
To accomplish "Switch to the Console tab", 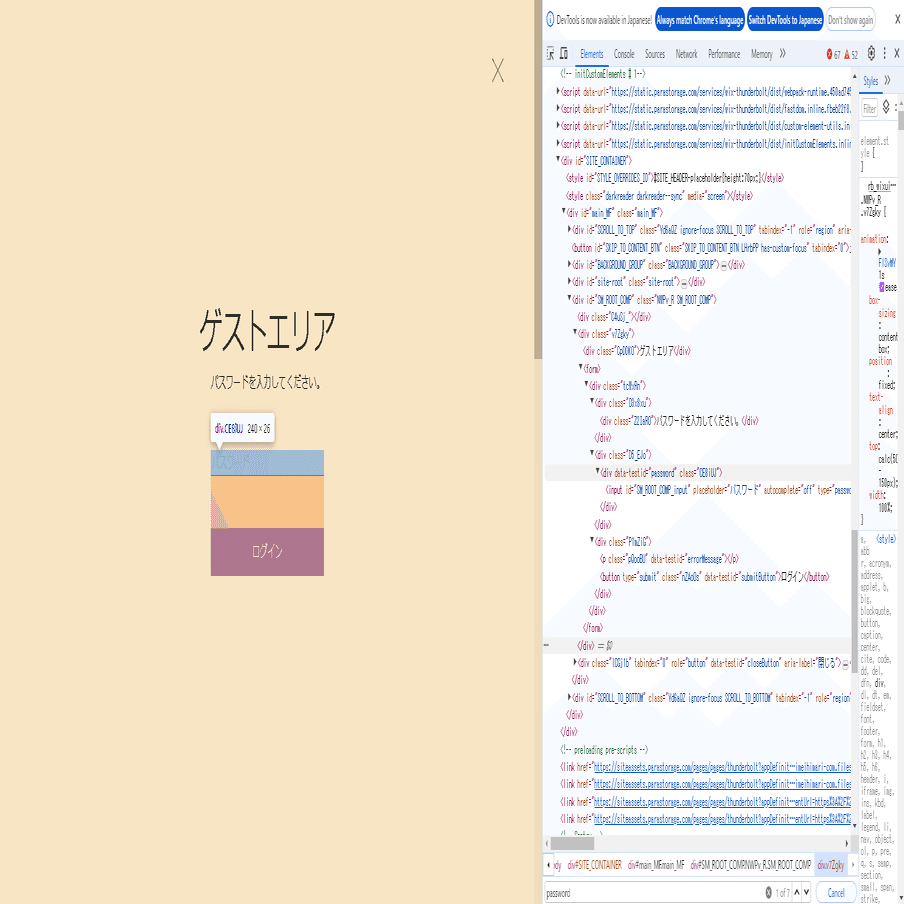I will (624, 54).
